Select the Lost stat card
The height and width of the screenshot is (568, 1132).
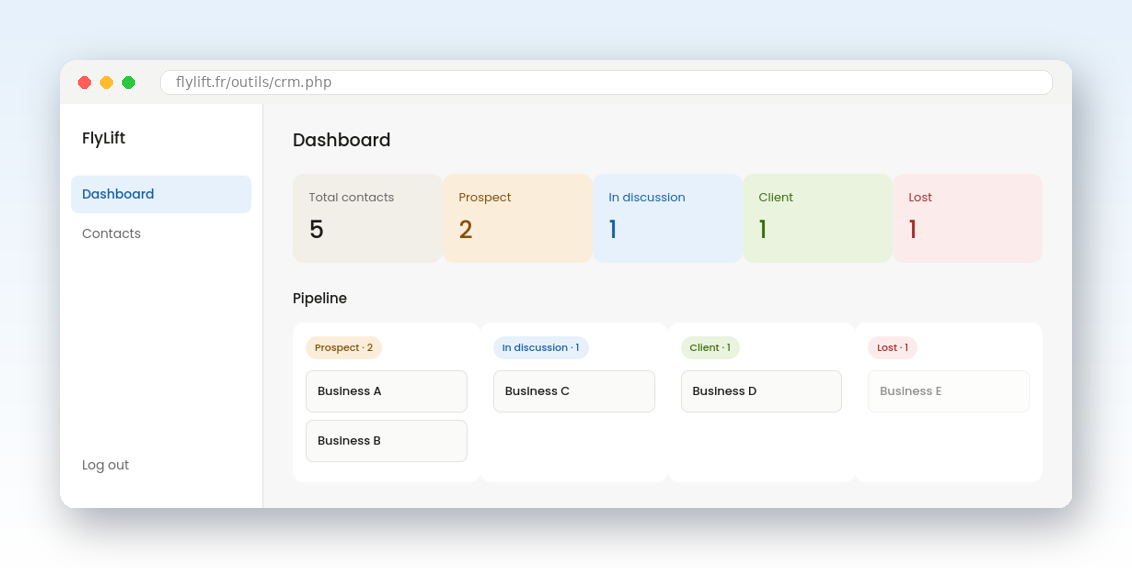[x=968, y=218]
